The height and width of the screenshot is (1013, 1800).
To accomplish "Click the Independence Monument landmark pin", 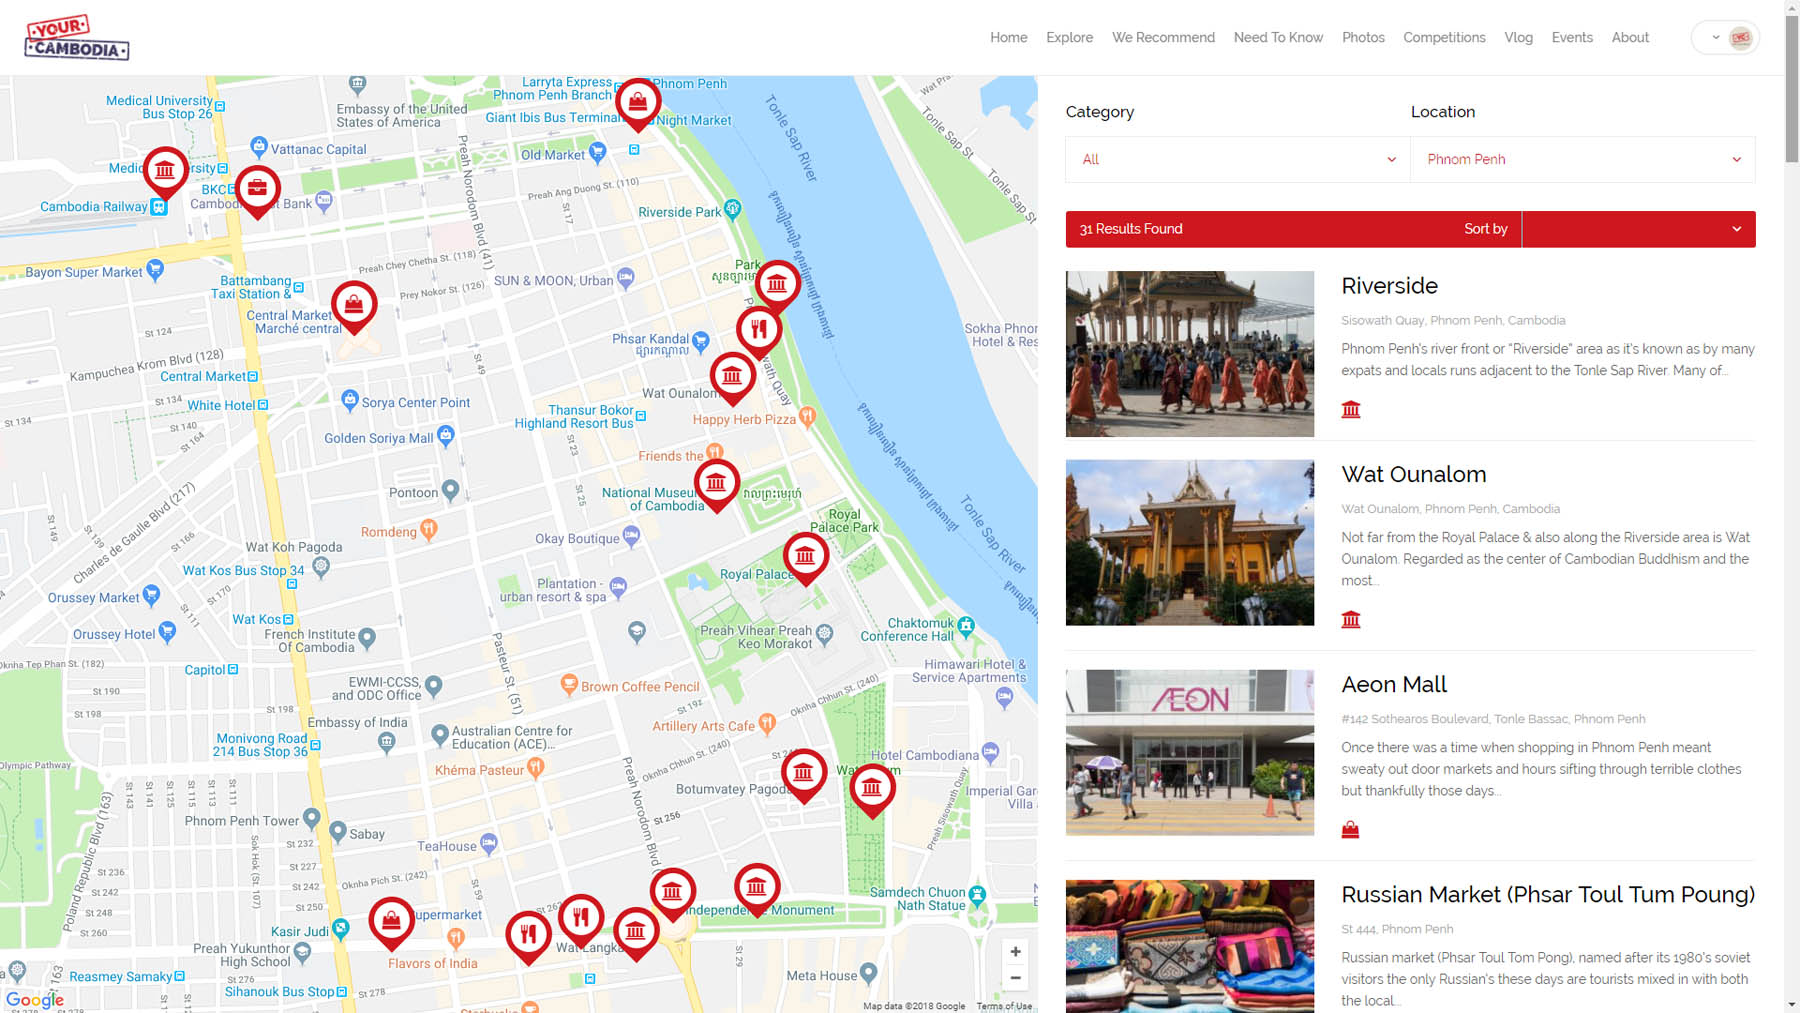I will click(x=757, y=887).
